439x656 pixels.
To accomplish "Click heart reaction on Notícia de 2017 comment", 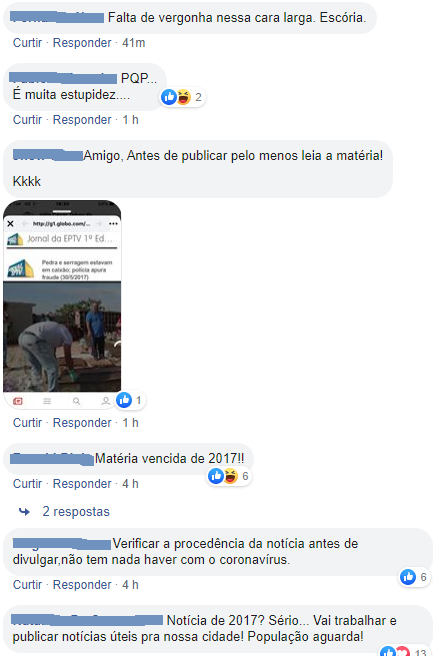I will (402, 651).
